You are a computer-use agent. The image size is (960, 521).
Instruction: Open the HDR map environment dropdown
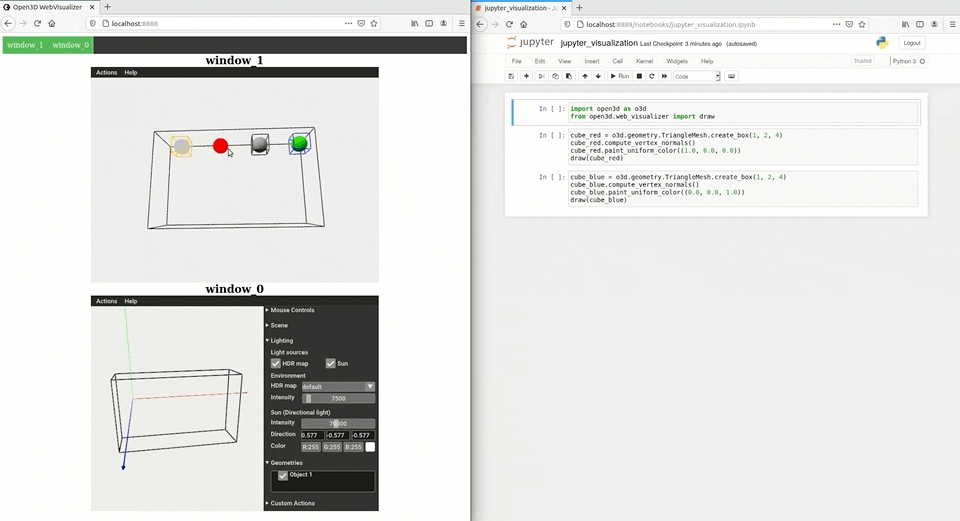click(338, 386)
